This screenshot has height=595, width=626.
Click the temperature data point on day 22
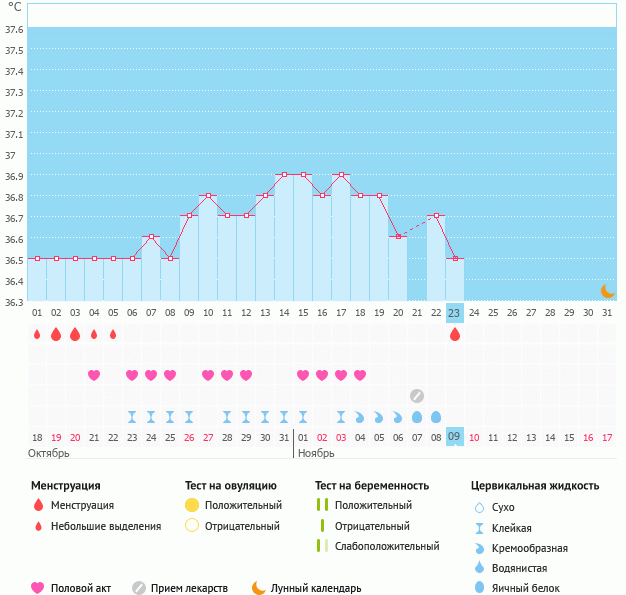(436, 216)
